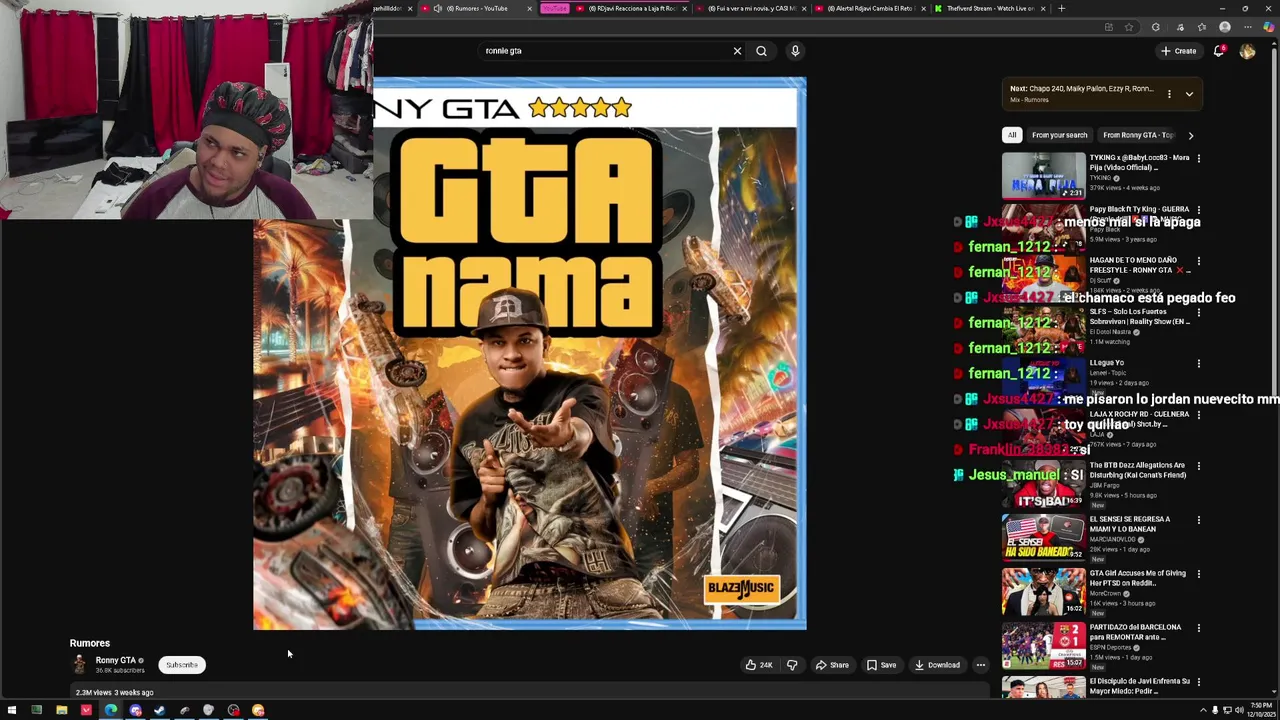1280x720 pixels.
Task: Open more actions ellipsis under video
Action: point(980,665)
